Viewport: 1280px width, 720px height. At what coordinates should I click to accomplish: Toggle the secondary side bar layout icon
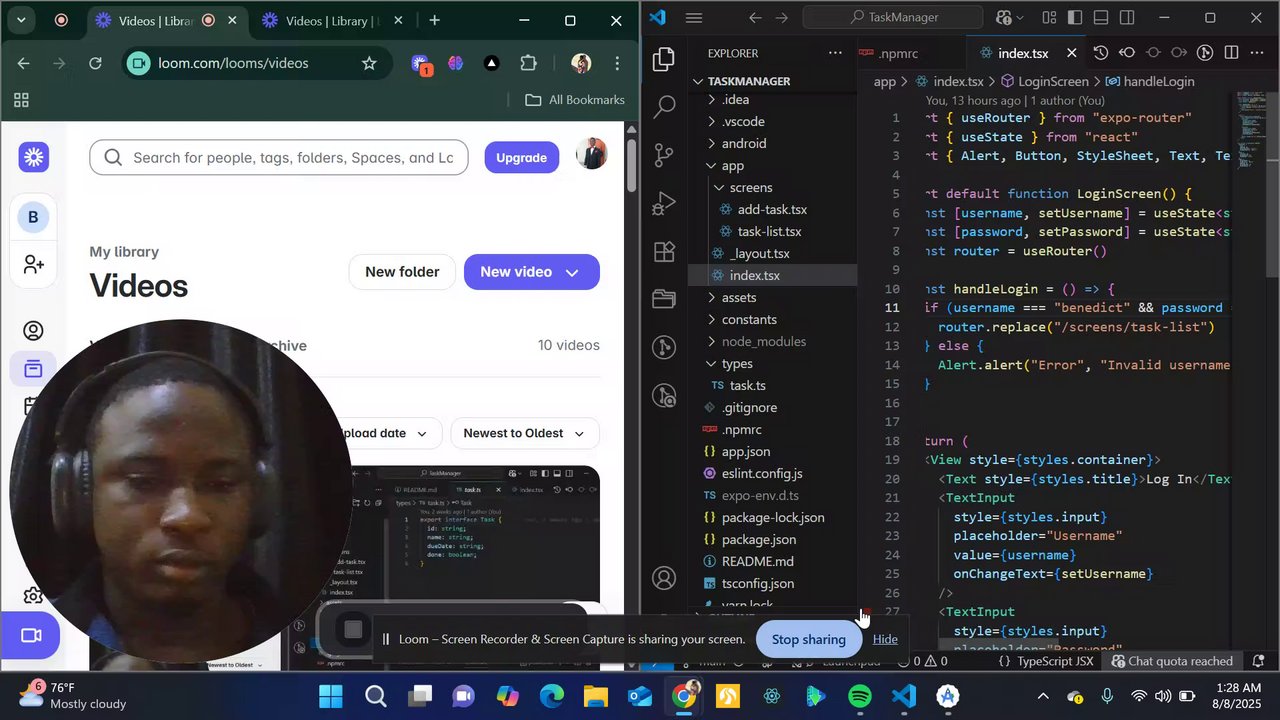tap(1127, 17)
